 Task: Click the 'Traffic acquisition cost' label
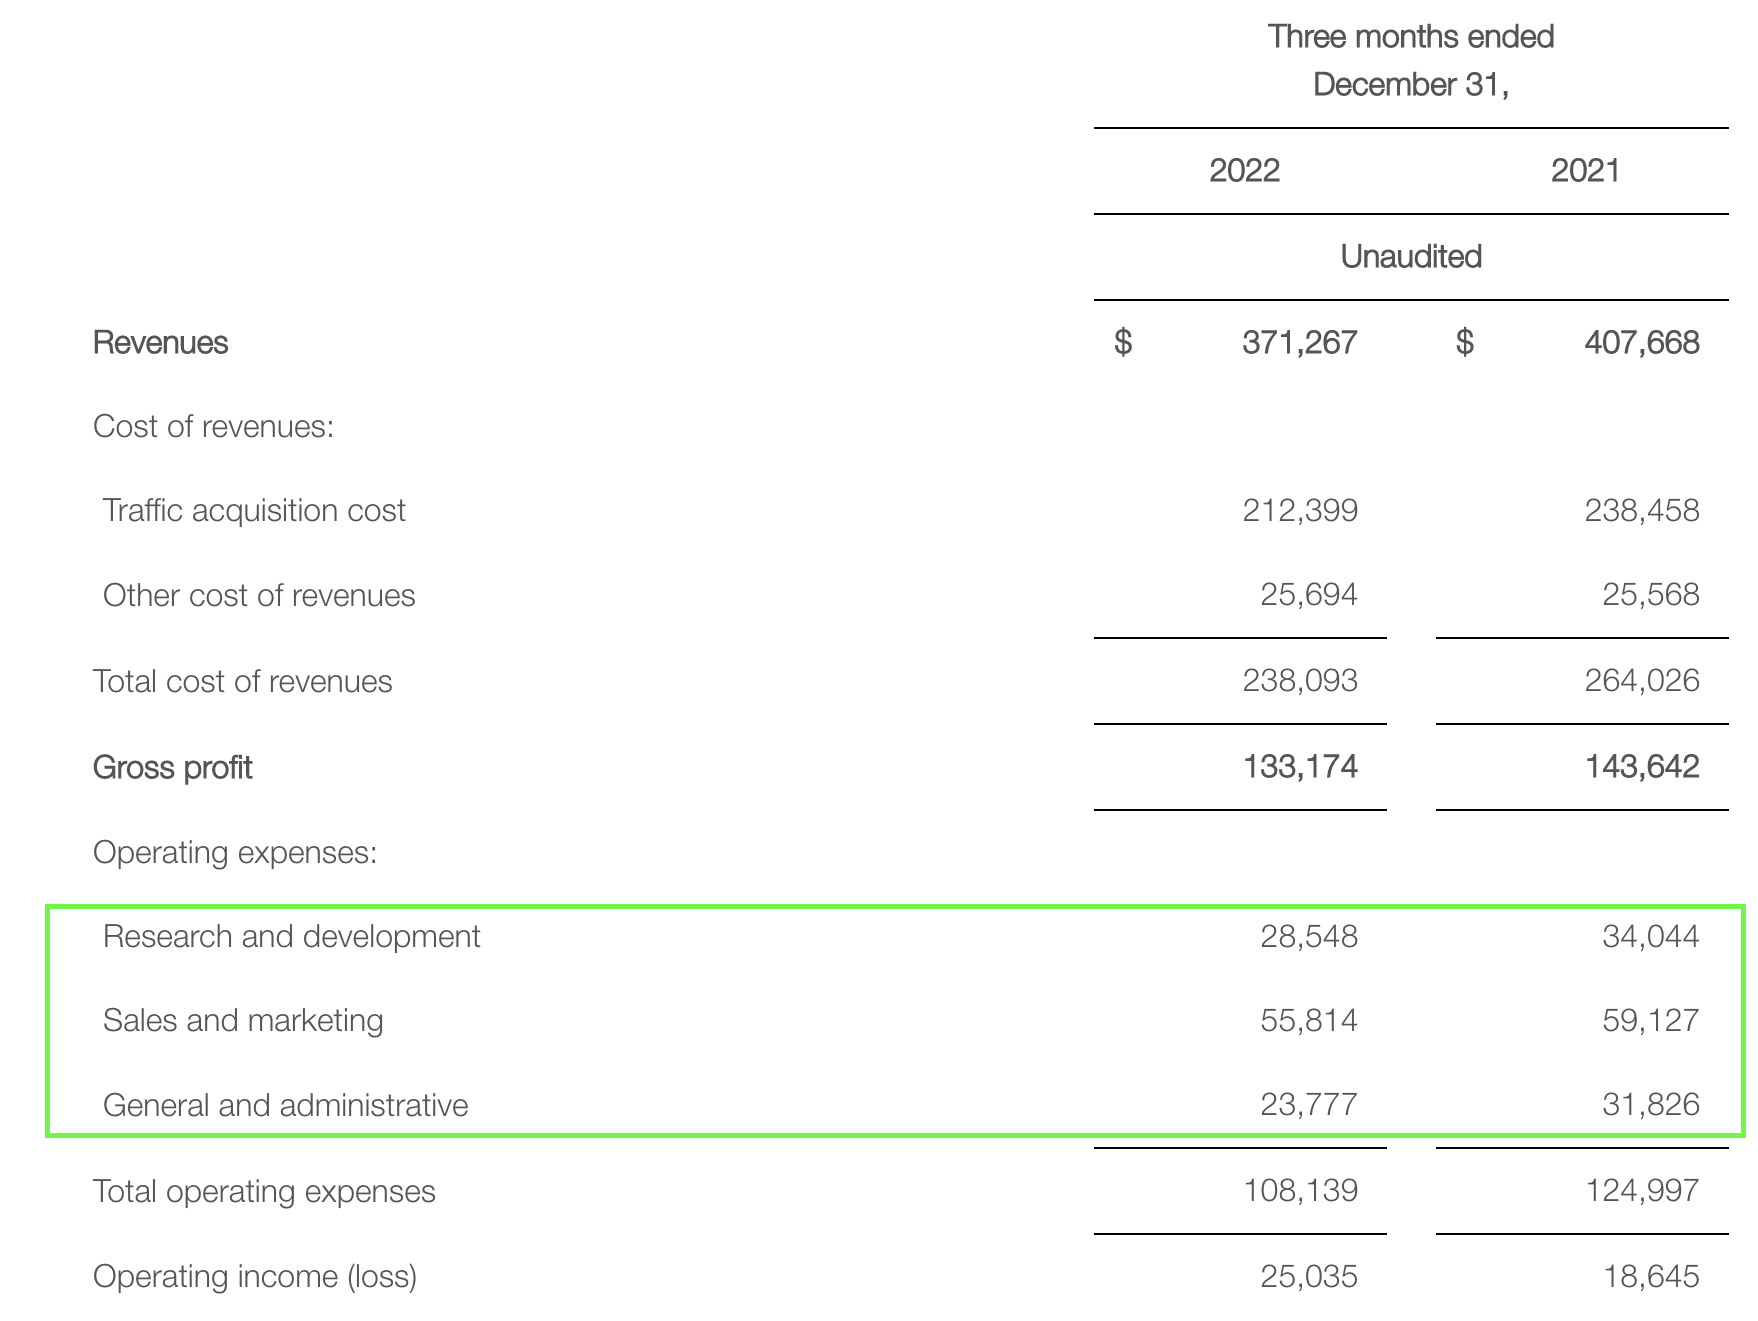coord(254,511)
